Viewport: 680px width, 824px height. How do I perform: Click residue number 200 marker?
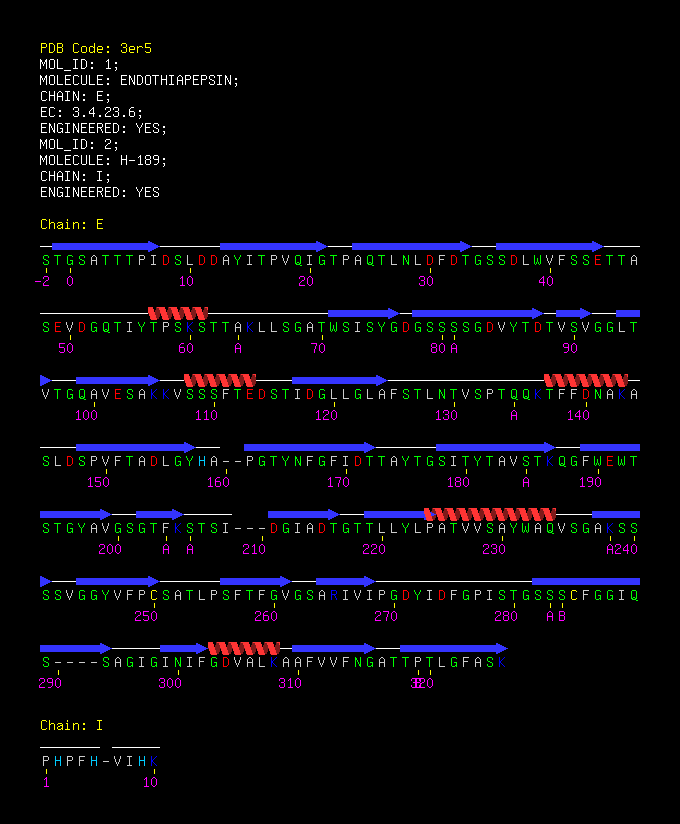pos(110,550)
